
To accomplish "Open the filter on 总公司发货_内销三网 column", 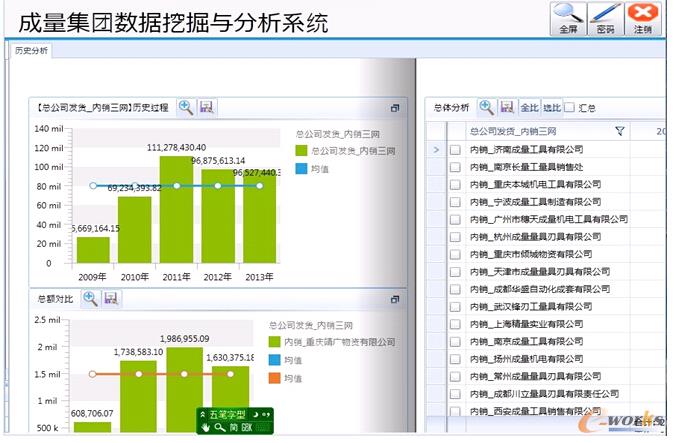I will 620,131.
